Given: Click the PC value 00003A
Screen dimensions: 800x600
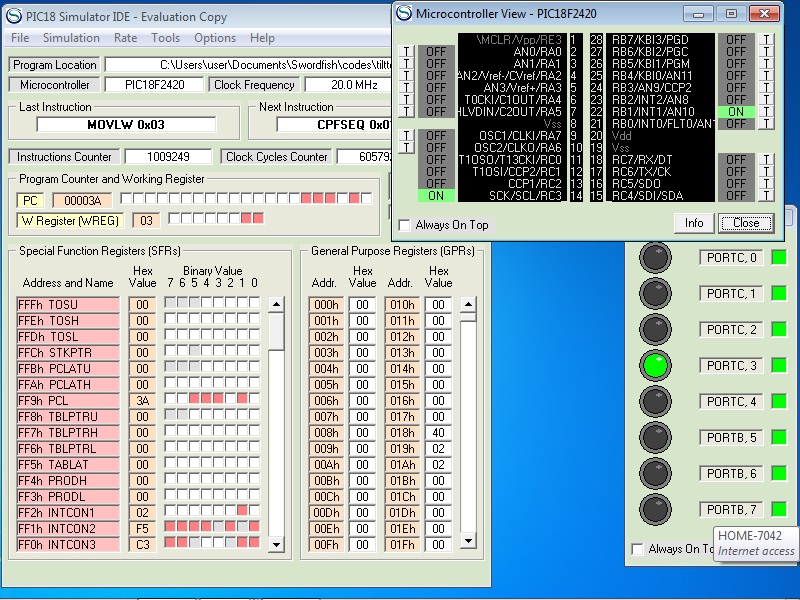Looking at the screenshot, I should click(x=83, y=201).
